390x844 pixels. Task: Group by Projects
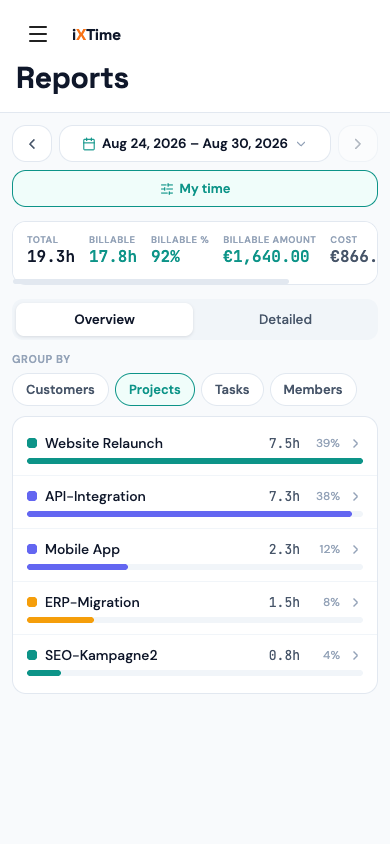pyautogui.click(x=155, y=389)
